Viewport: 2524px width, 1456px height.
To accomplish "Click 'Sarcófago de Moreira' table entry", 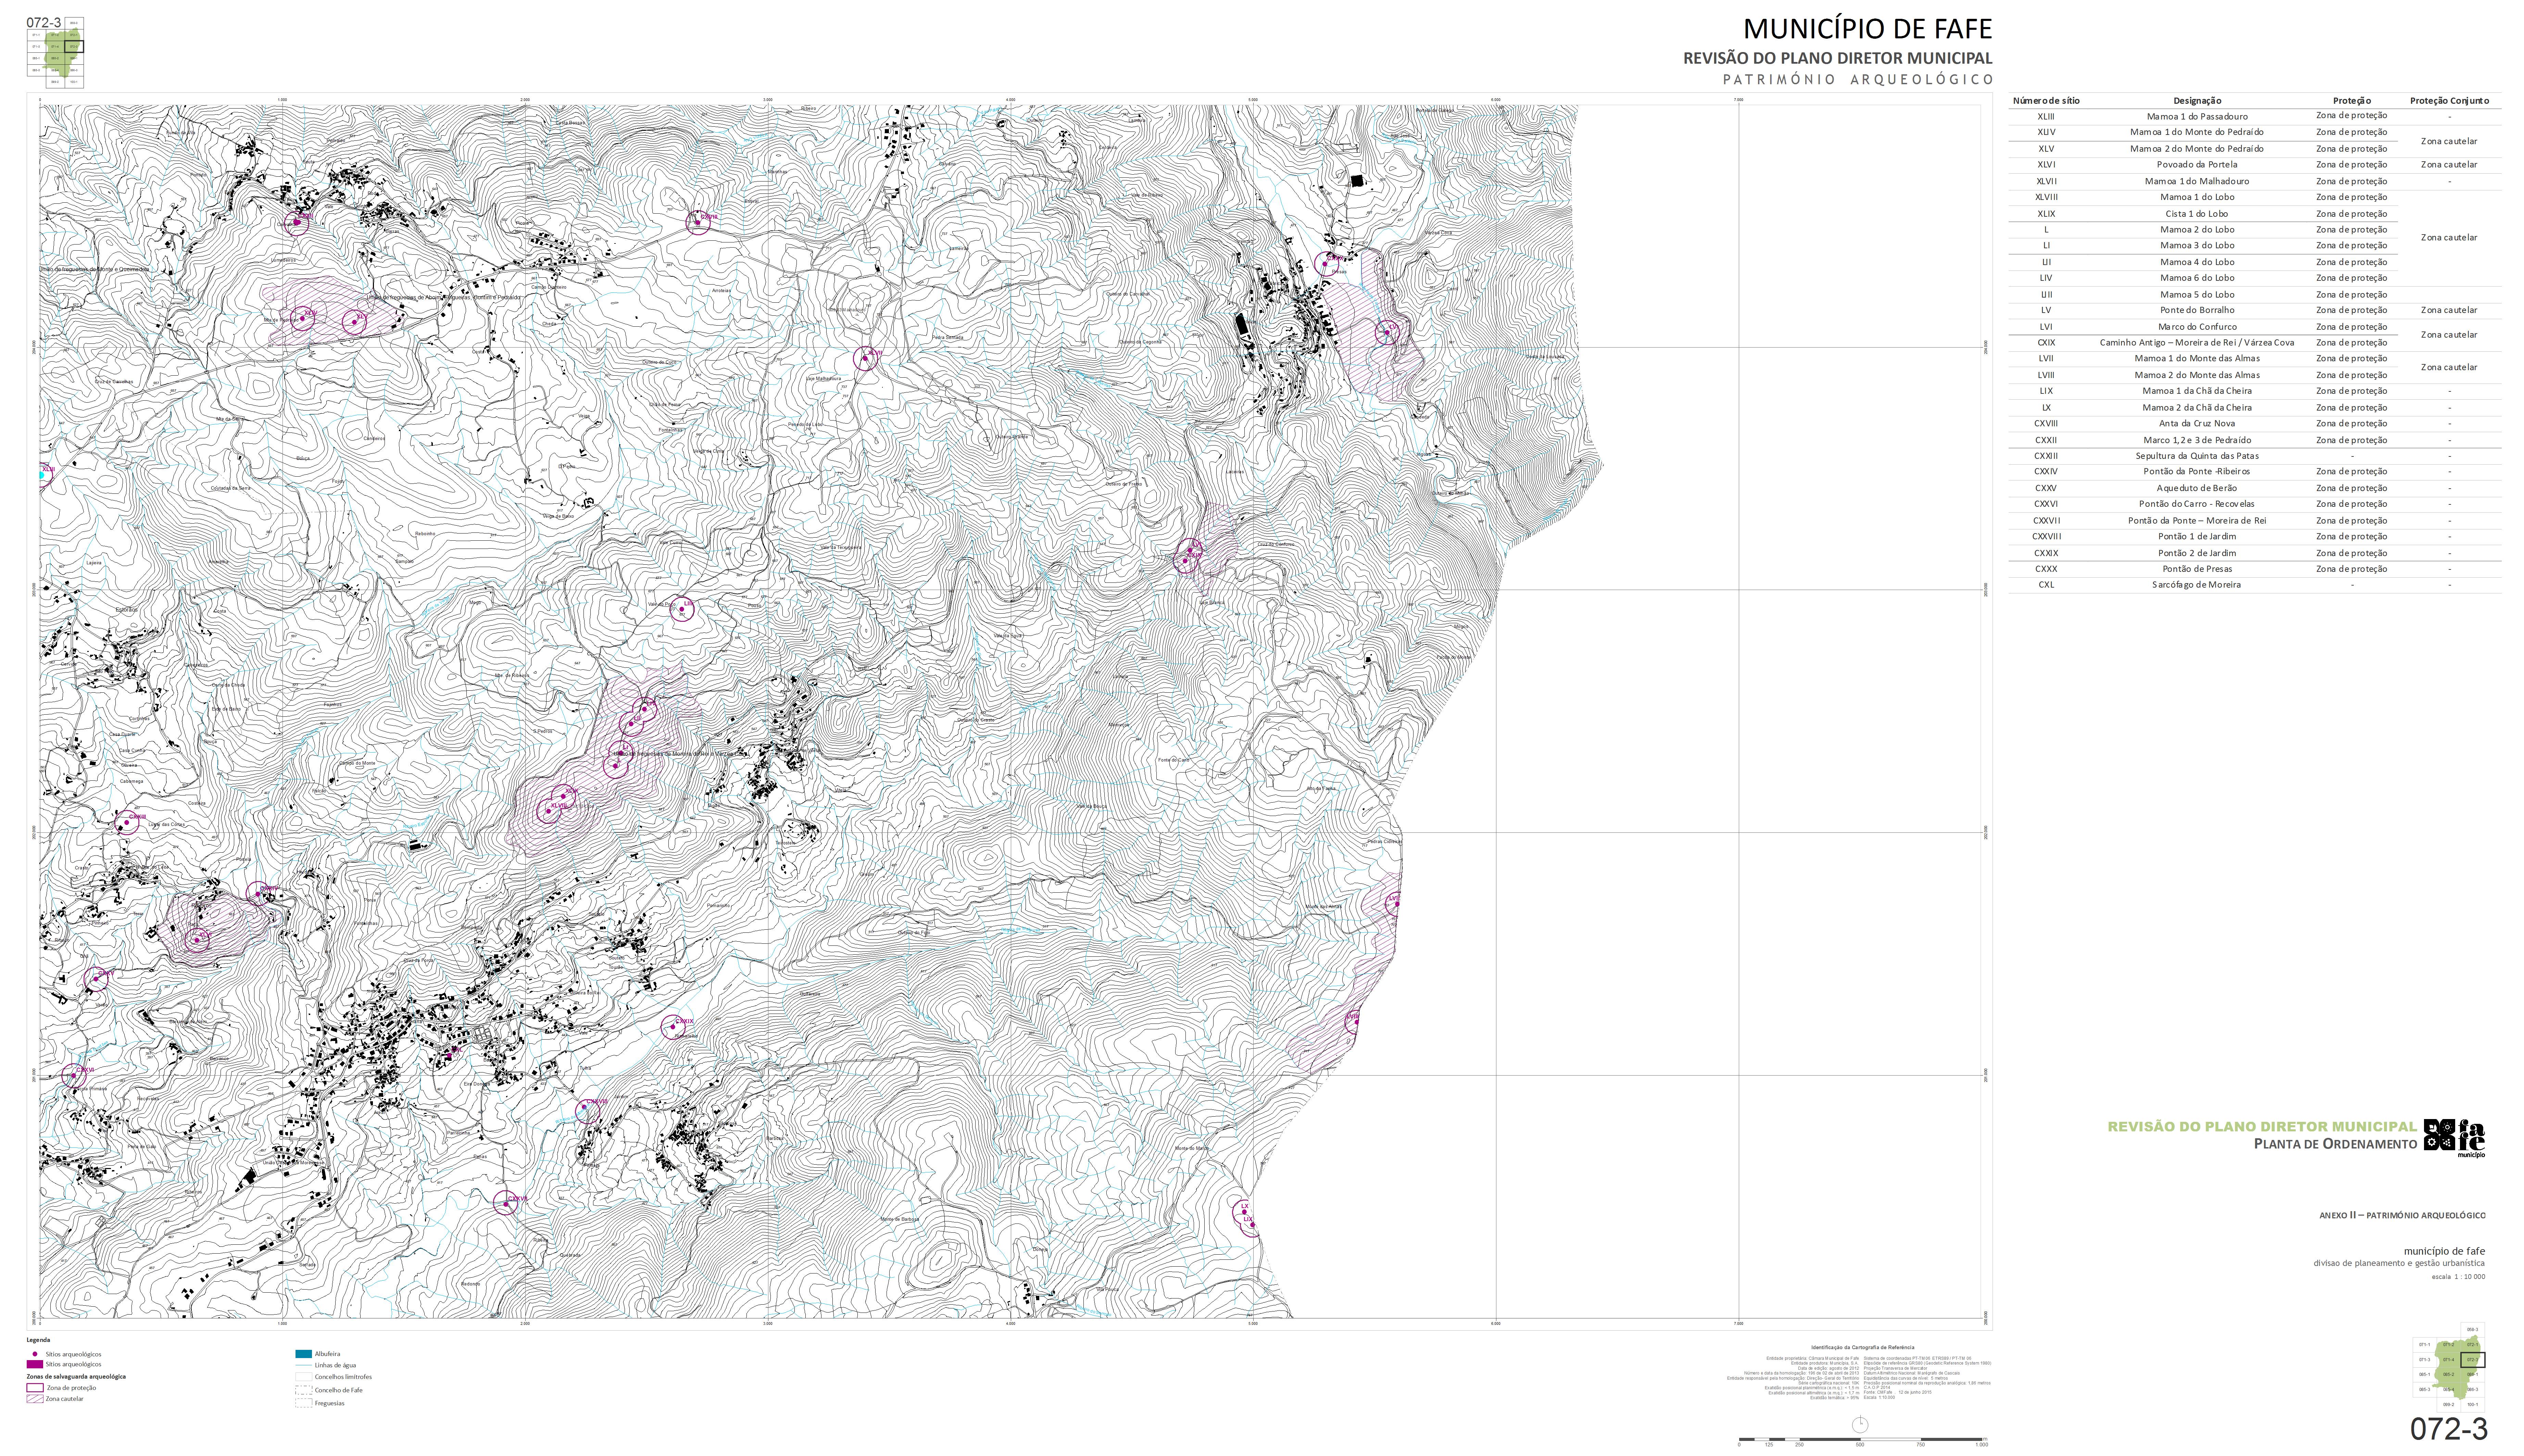I will (x=2197, y=585).
